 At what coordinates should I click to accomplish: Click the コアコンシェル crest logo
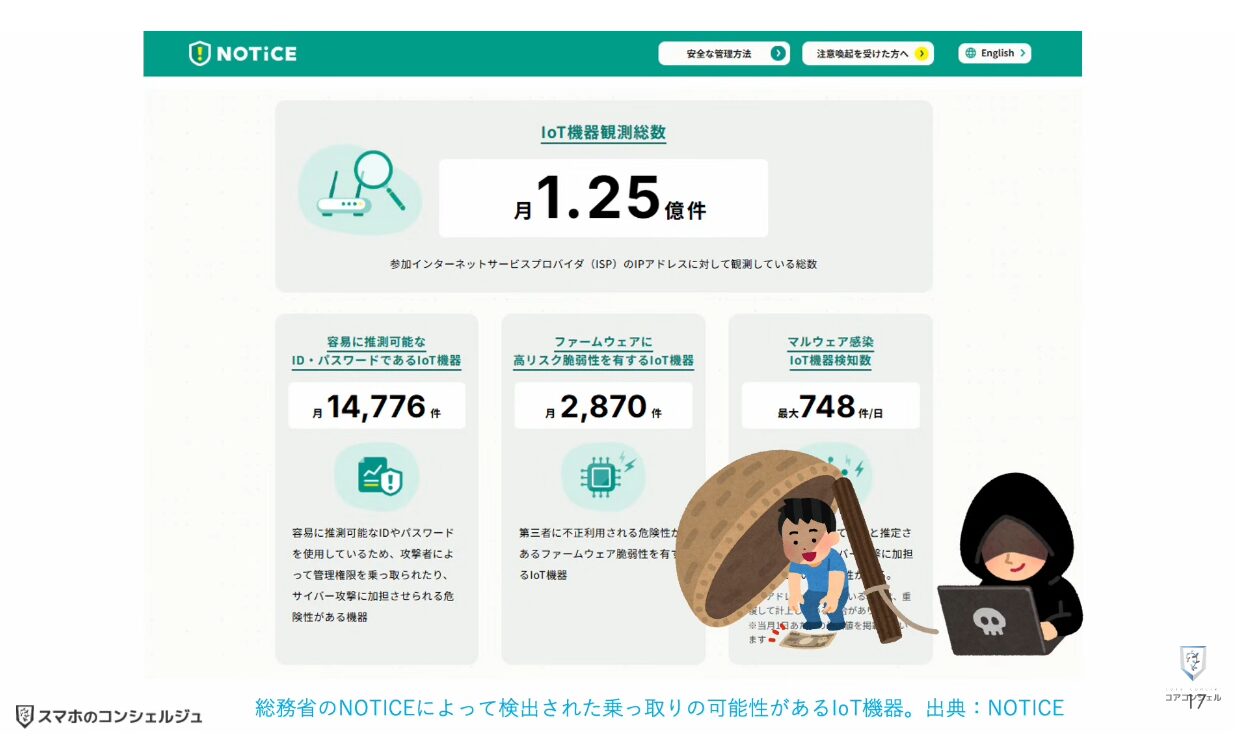point(1192,664)
